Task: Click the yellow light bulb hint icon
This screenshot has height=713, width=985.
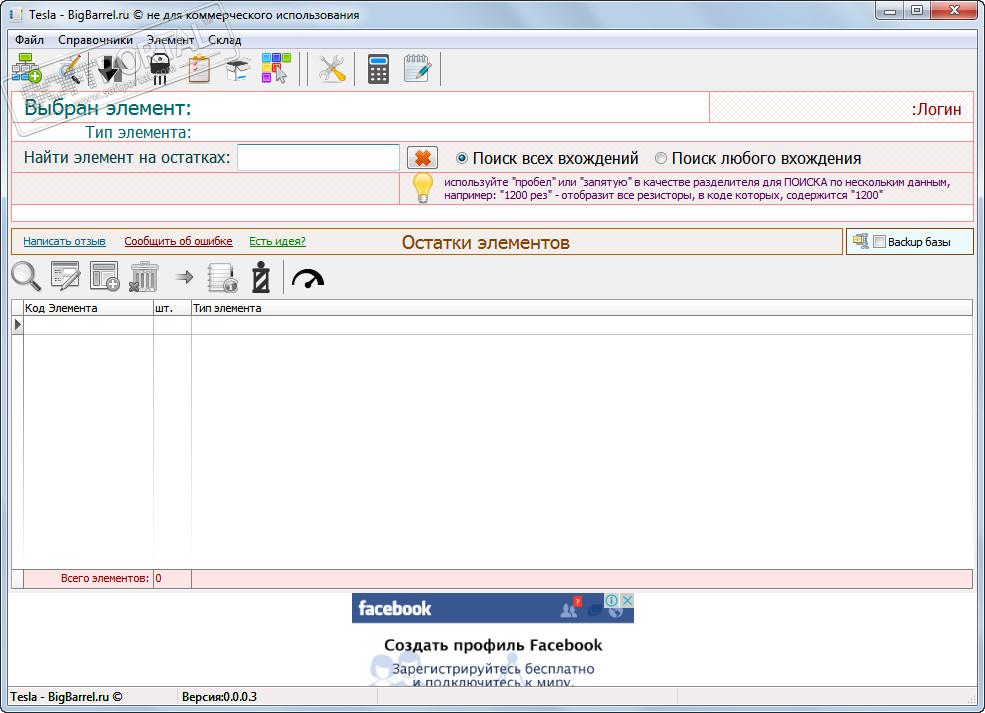Action: pos(422,187)
